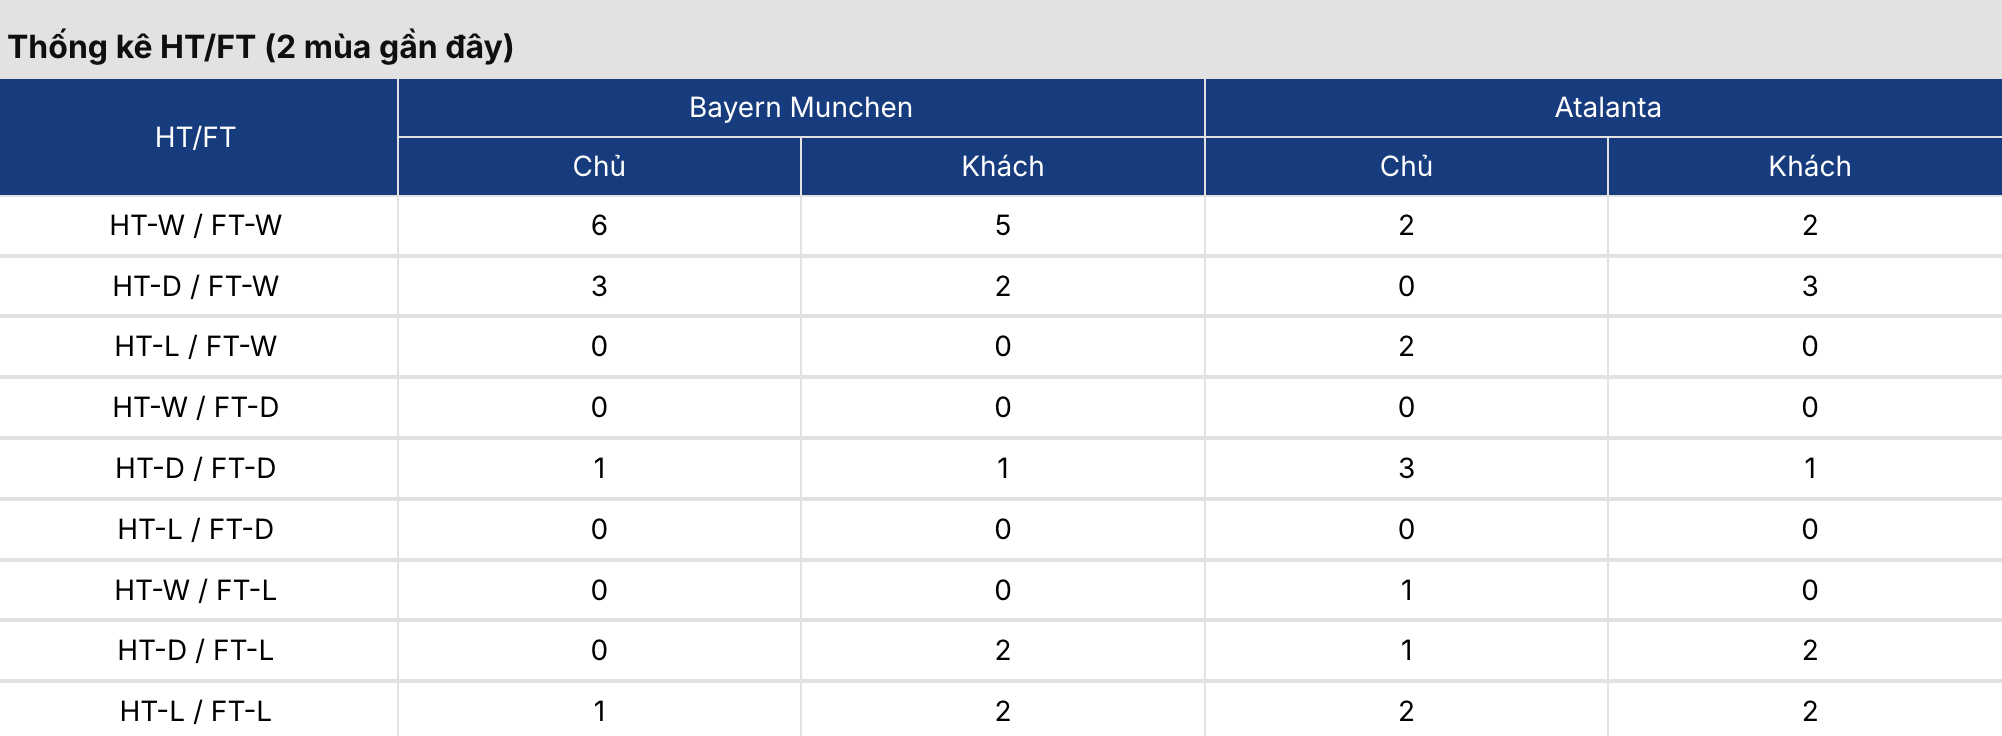The height and width of the screenshot is (736, 2002).
Task: Select the 'HT-W / FT-L' row label
Action: (x=196, y=590)
